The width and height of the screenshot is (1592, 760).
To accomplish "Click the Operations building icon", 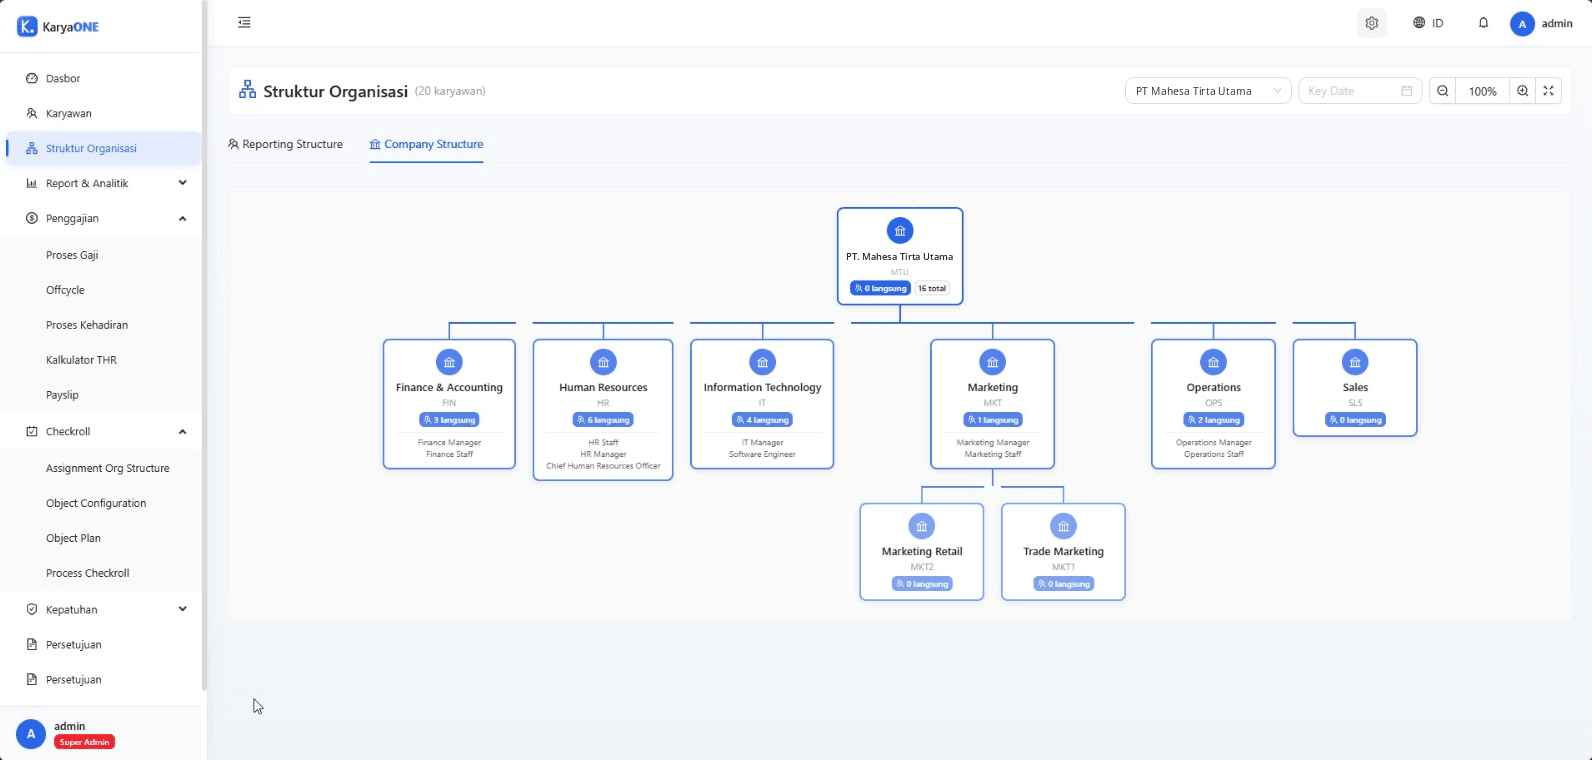I will click(1213, 362).
